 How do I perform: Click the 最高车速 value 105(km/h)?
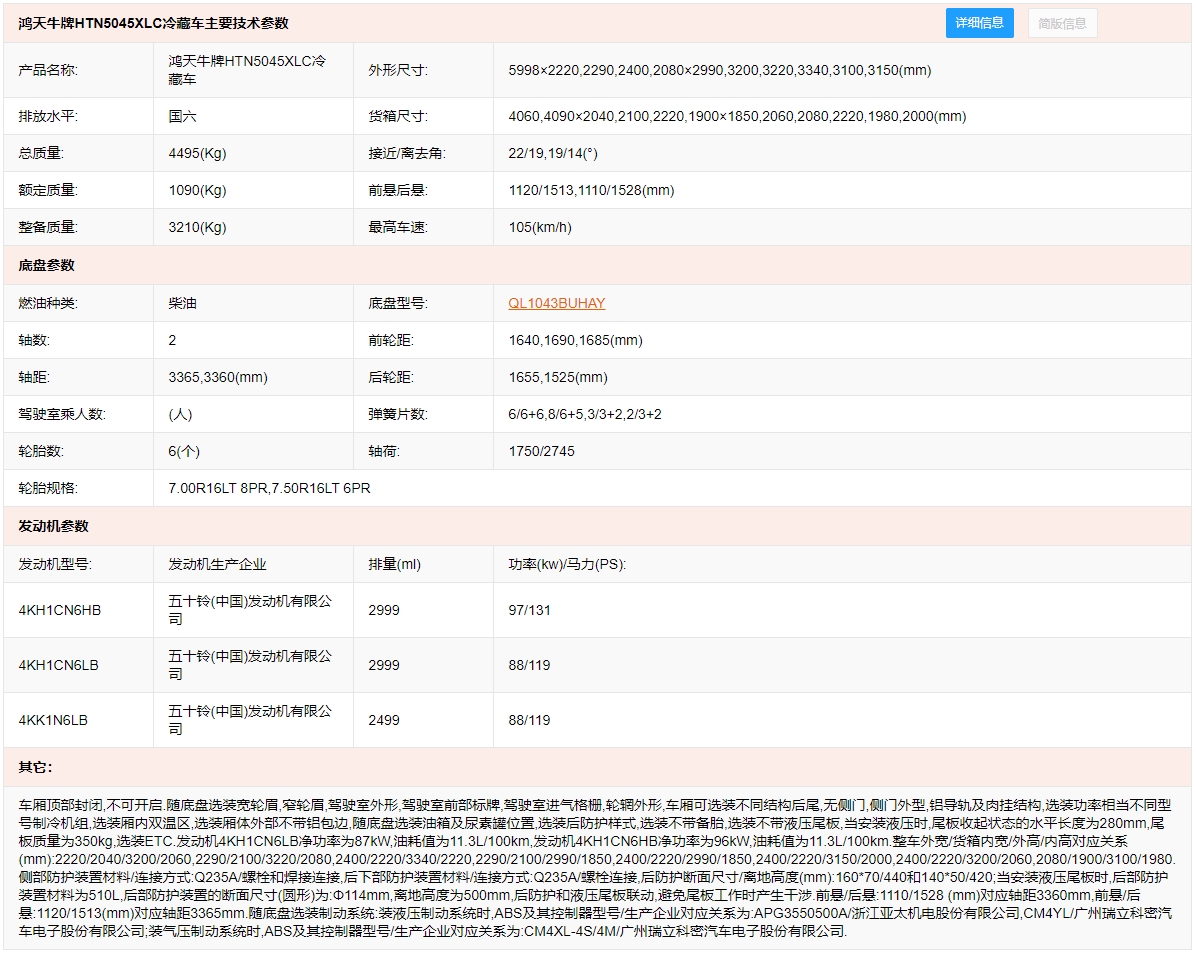[540, 227]
